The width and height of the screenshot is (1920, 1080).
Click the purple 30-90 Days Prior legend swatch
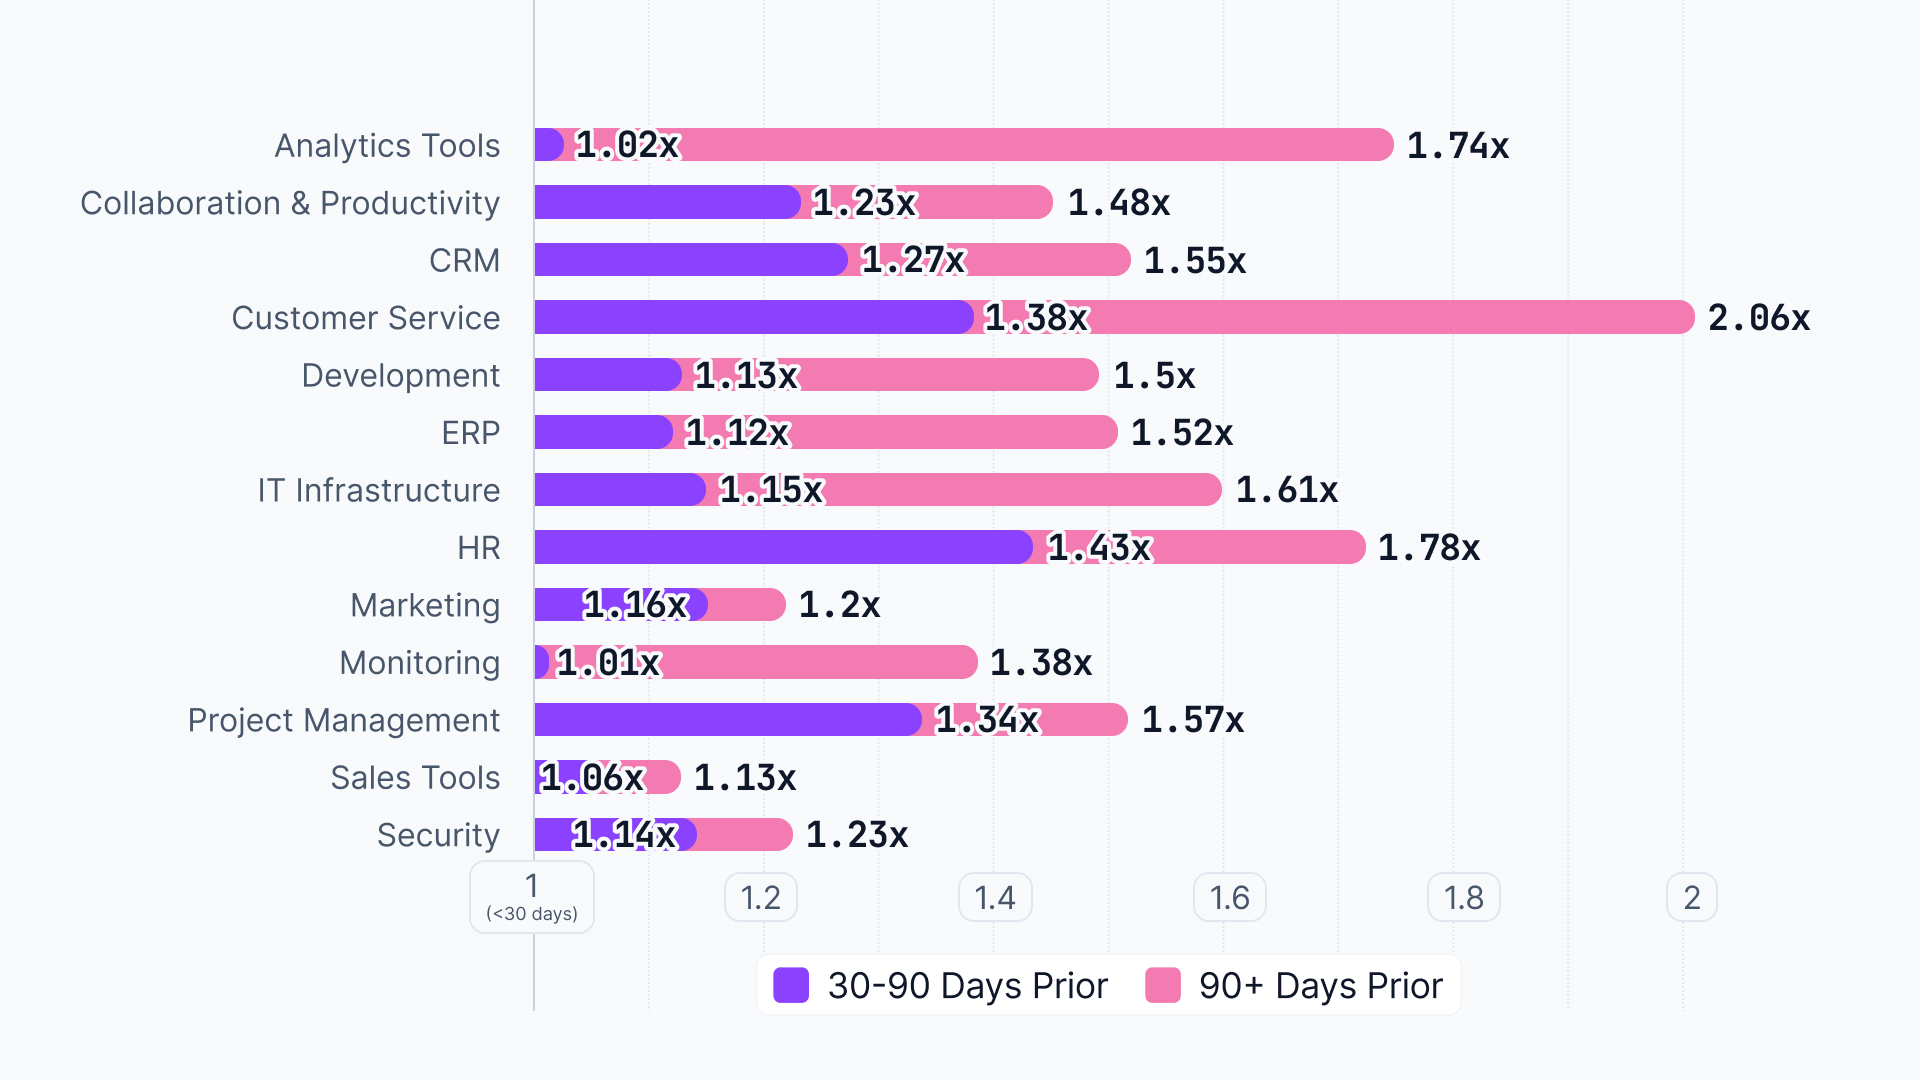pos(791,985)
